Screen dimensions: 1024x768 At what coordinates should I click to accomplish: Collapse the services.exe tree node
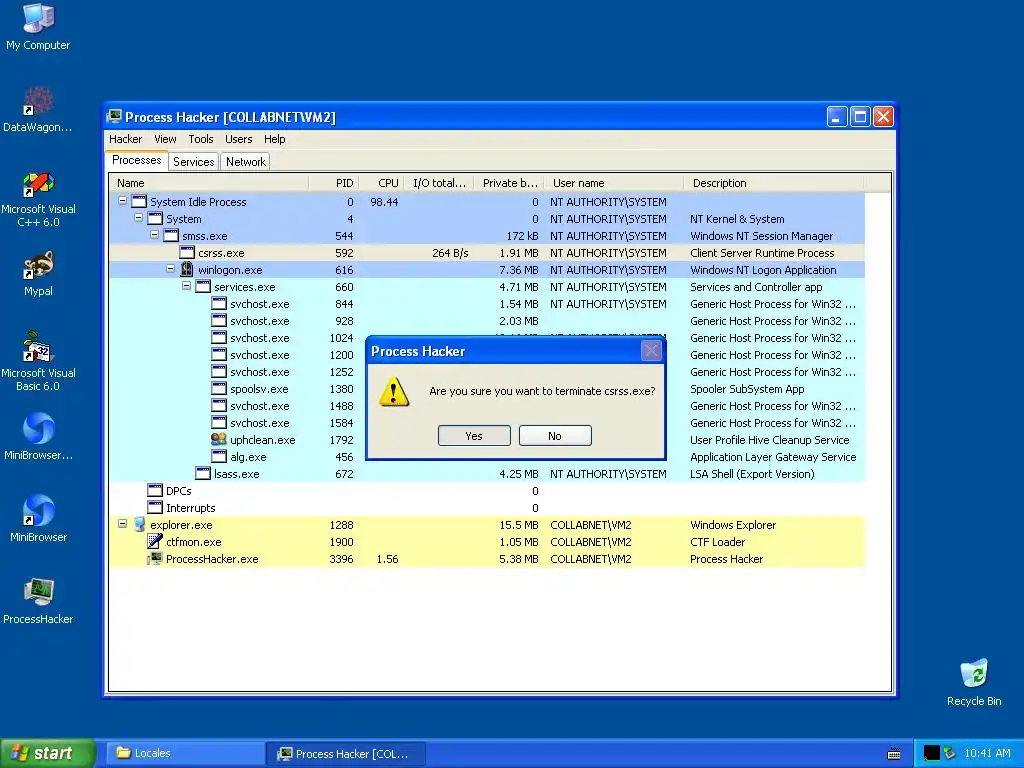point(186,286)
